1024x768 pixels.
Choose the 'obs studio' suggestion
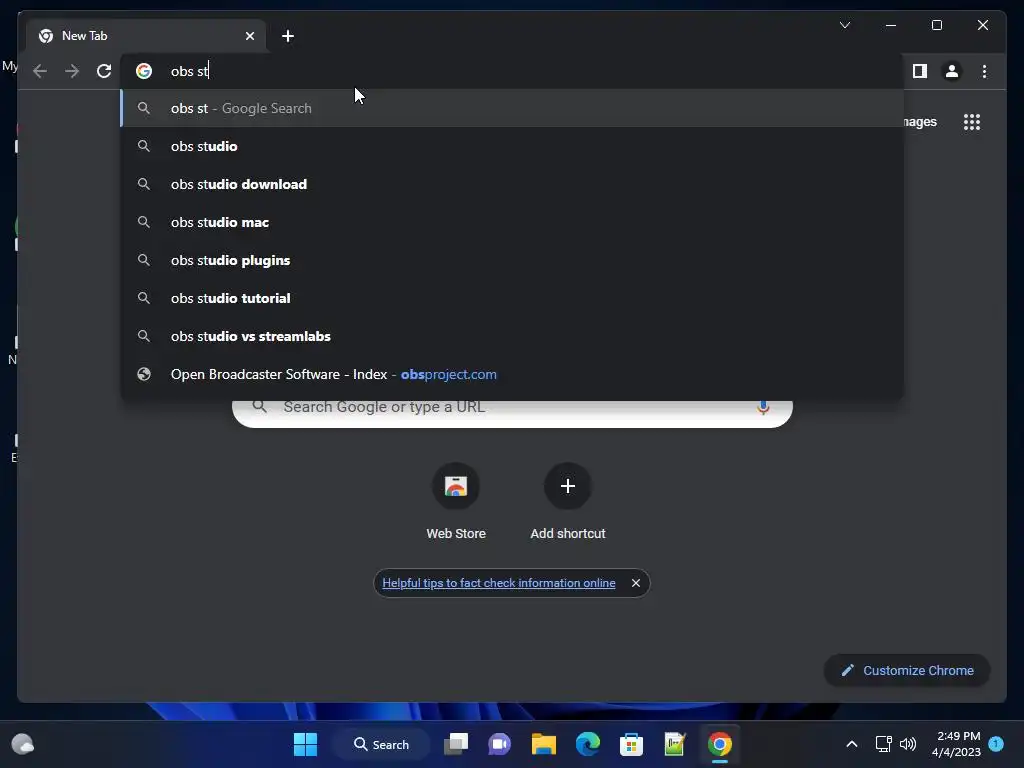pyautogui.click(x=512, y=146)
